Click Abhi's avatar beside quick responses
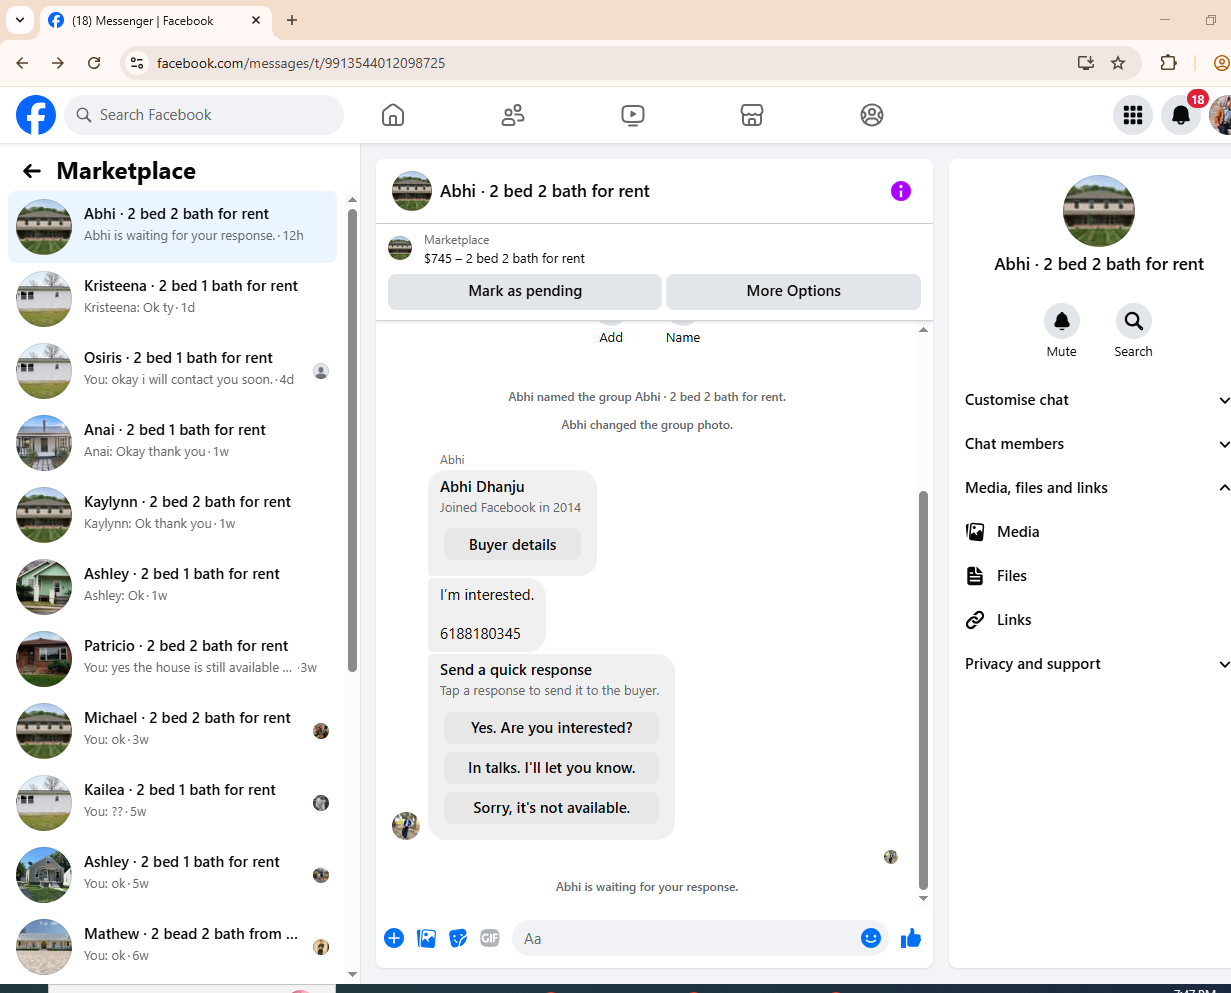The width and height of the screenshot is (1231, 993). [x=406, y=826]
